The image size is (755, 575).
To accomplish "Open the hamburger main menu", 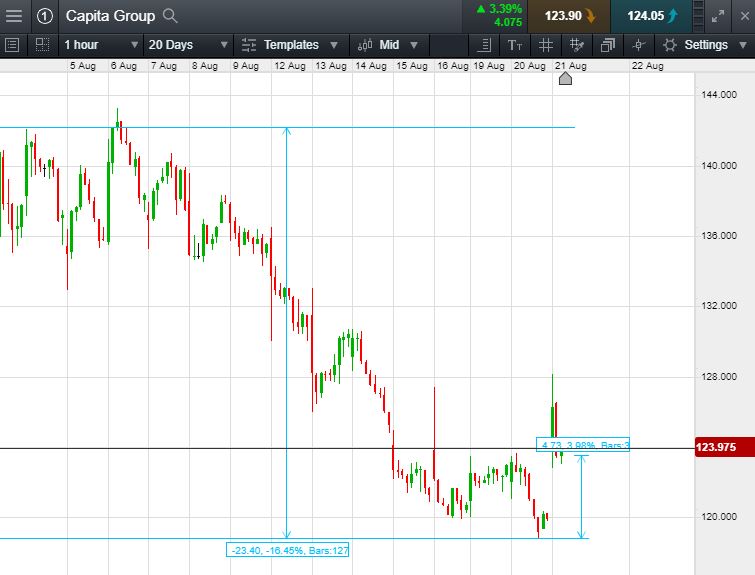I will (14, 16).
